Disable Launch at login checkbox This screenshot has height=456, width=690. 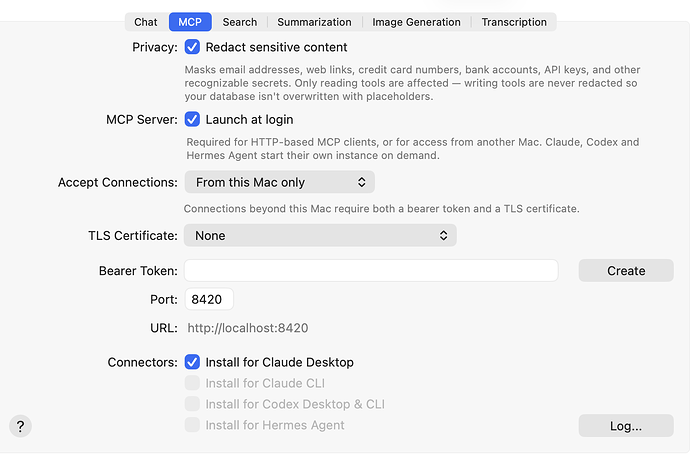pos(192,119)
